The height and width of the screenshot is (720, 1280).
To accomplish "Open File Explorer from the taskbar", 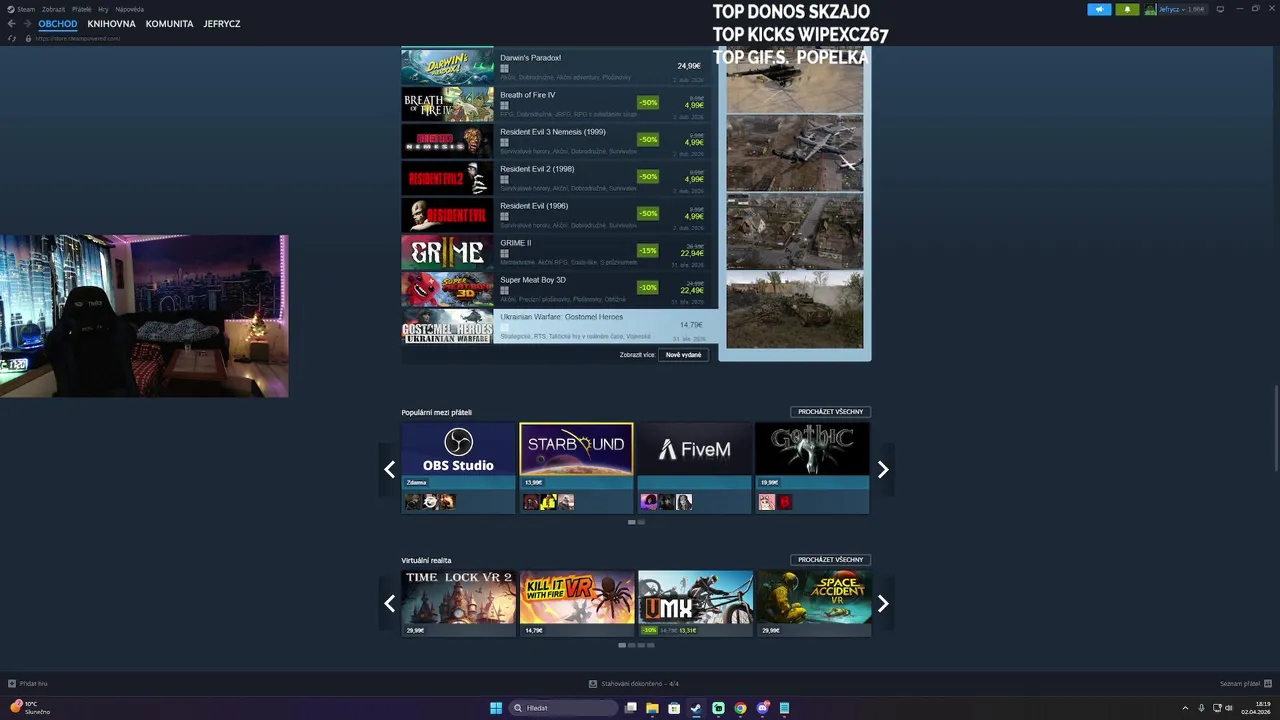I will [x=652, y=708].
